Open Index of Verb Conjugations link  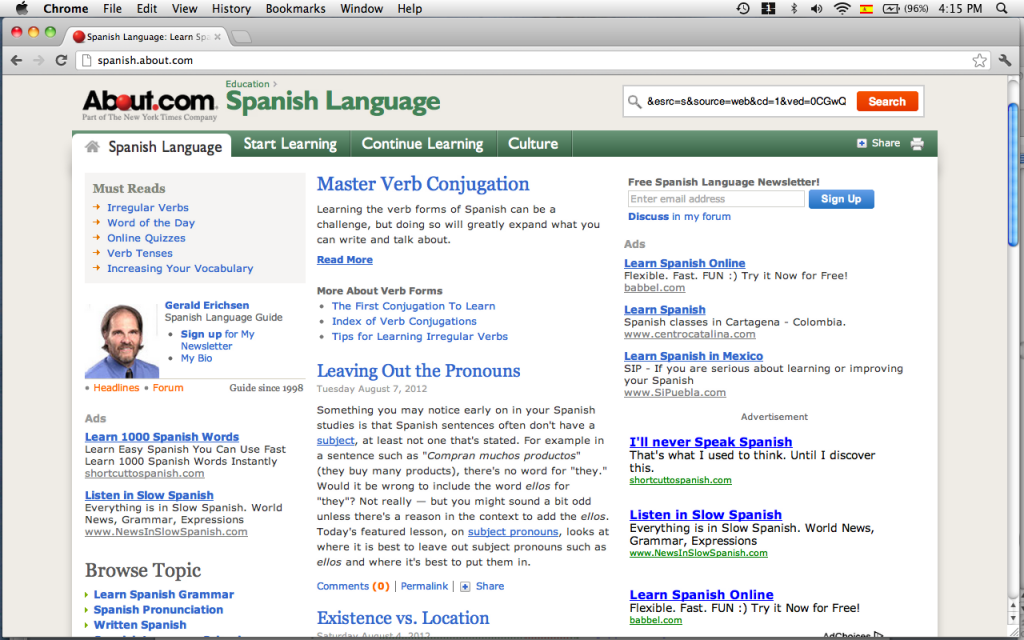click(x=404, y=321)
